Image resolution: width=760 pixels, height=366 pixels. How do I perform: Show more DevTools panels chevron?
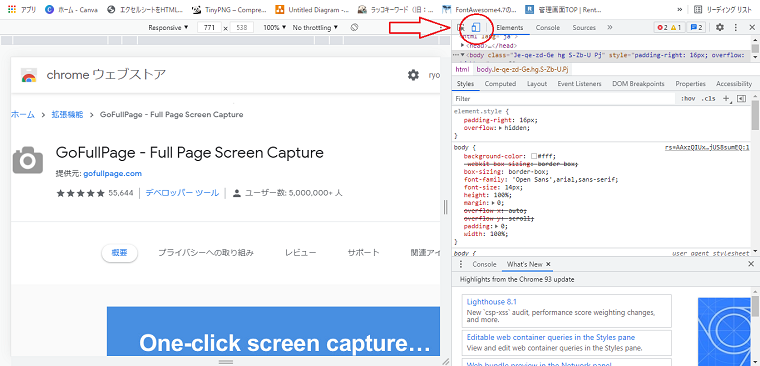coord(610,28)
